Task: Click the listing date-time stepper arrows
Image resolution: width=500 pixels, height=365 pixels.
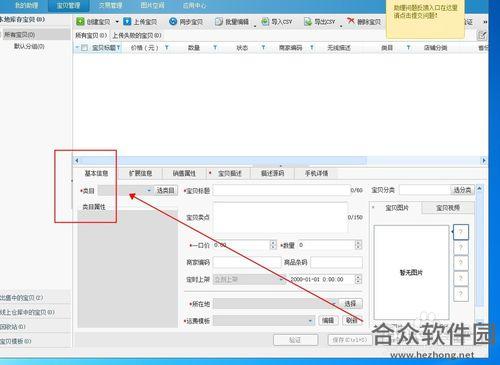Action: (358, 279)
